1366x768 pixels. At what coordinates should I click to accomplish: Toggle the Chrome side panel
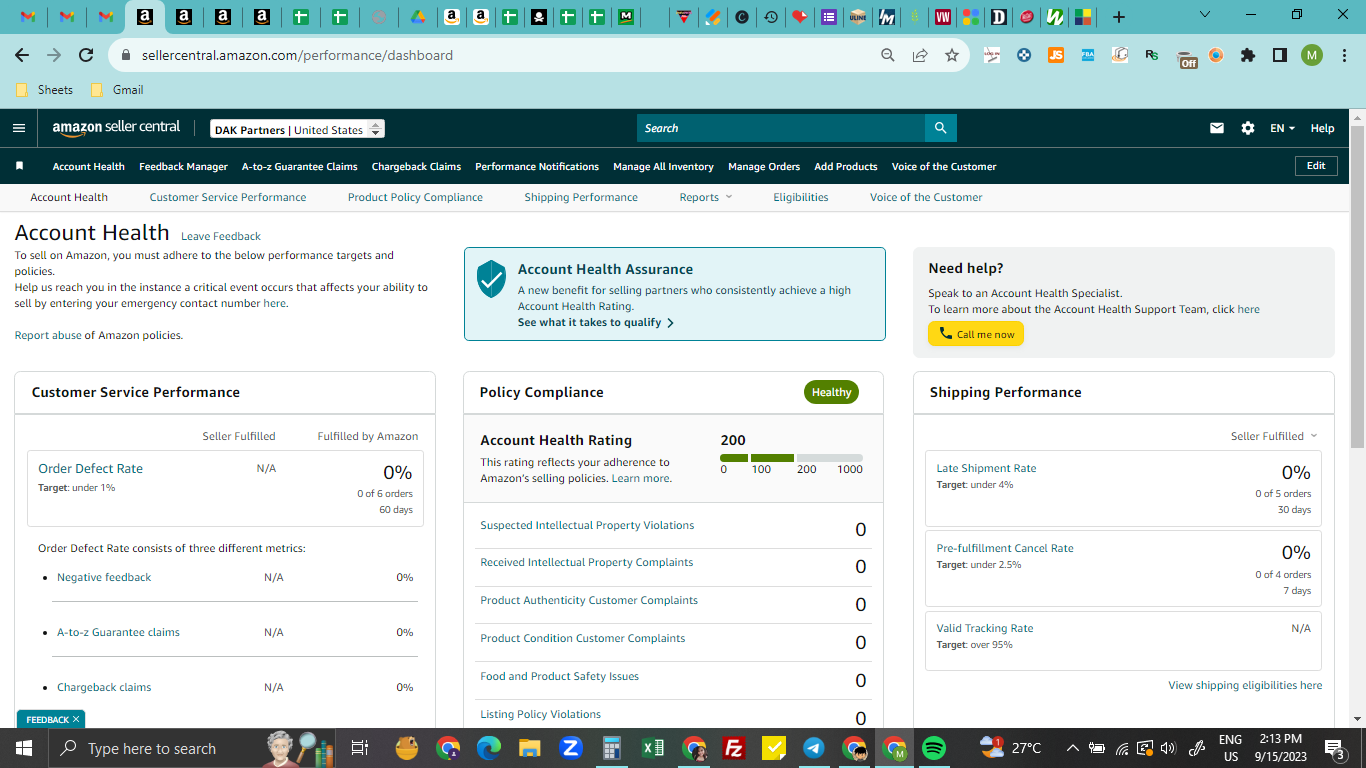point(1280,55)
